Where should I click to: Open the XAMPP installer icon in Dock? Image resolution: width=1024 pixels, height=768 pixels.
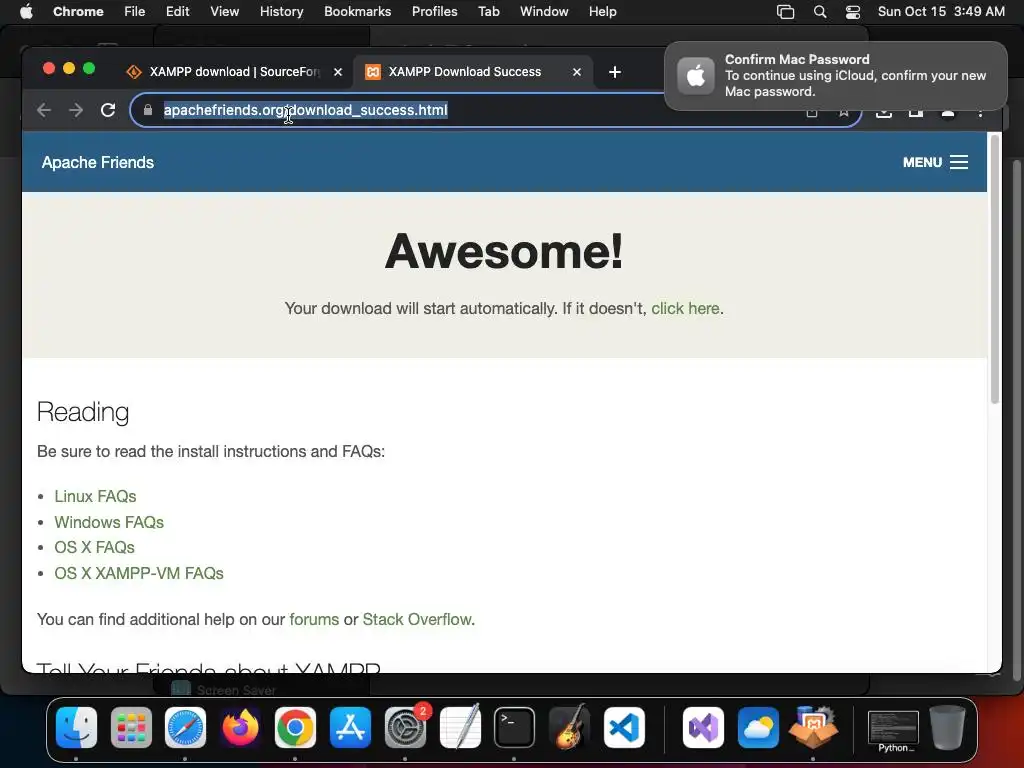[x=813, y=726]
